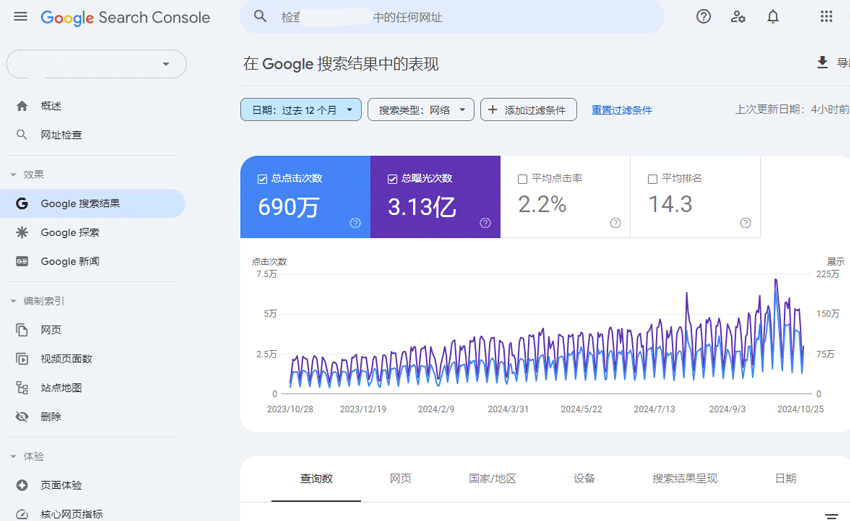Click help icon on 总曝光次数 card
Viewport: 850px width, 521px height.
click(x=485, y=223)
